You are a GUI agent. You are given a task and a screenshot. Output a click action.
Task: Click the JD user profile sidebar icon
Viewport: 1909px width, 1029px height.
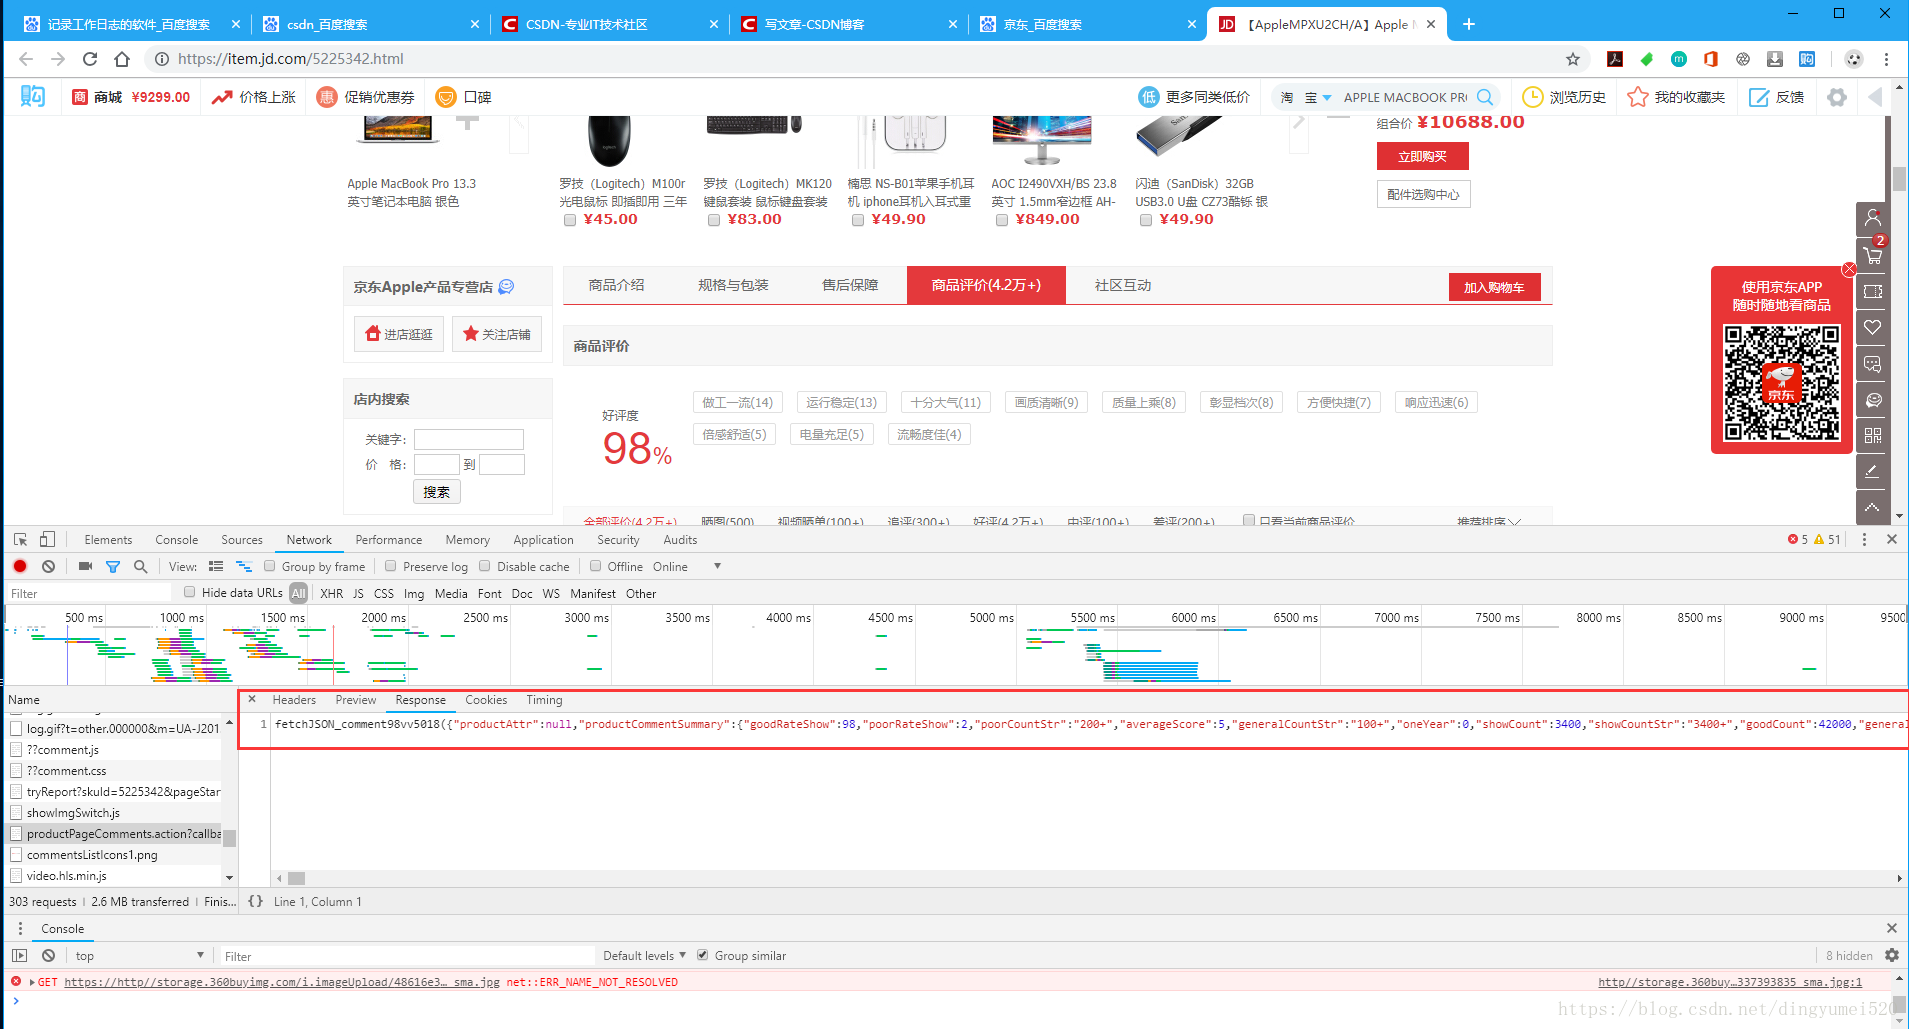click(x=1873, y=218)
